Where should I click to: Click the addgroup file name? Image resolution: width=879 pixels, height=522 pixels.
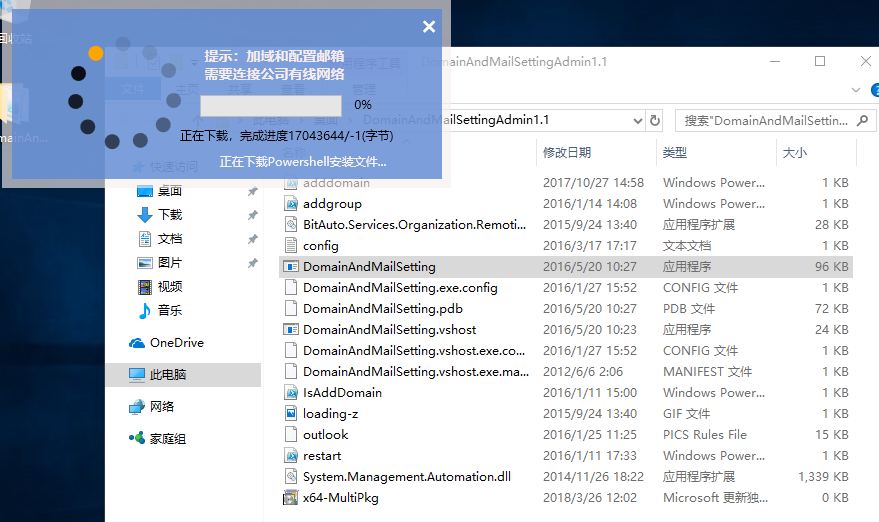(332, 204)
